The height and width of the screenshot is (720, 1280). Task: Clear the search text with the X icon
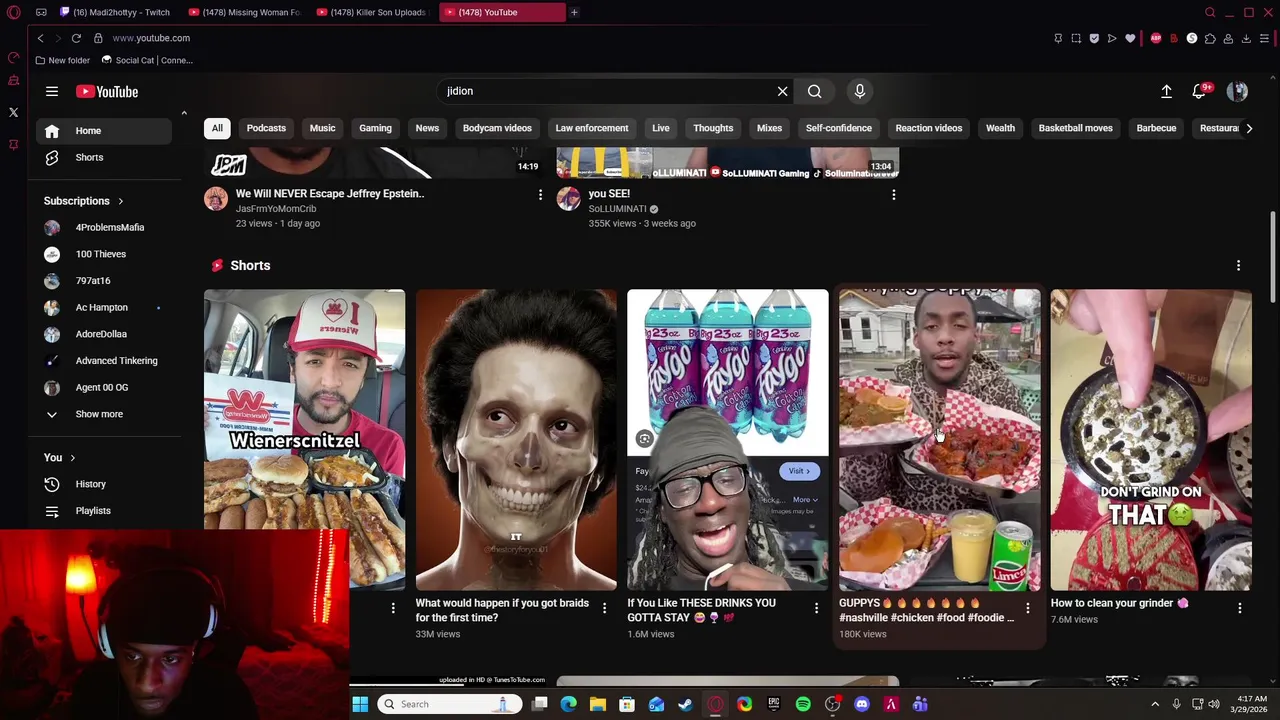coord(782,91)
